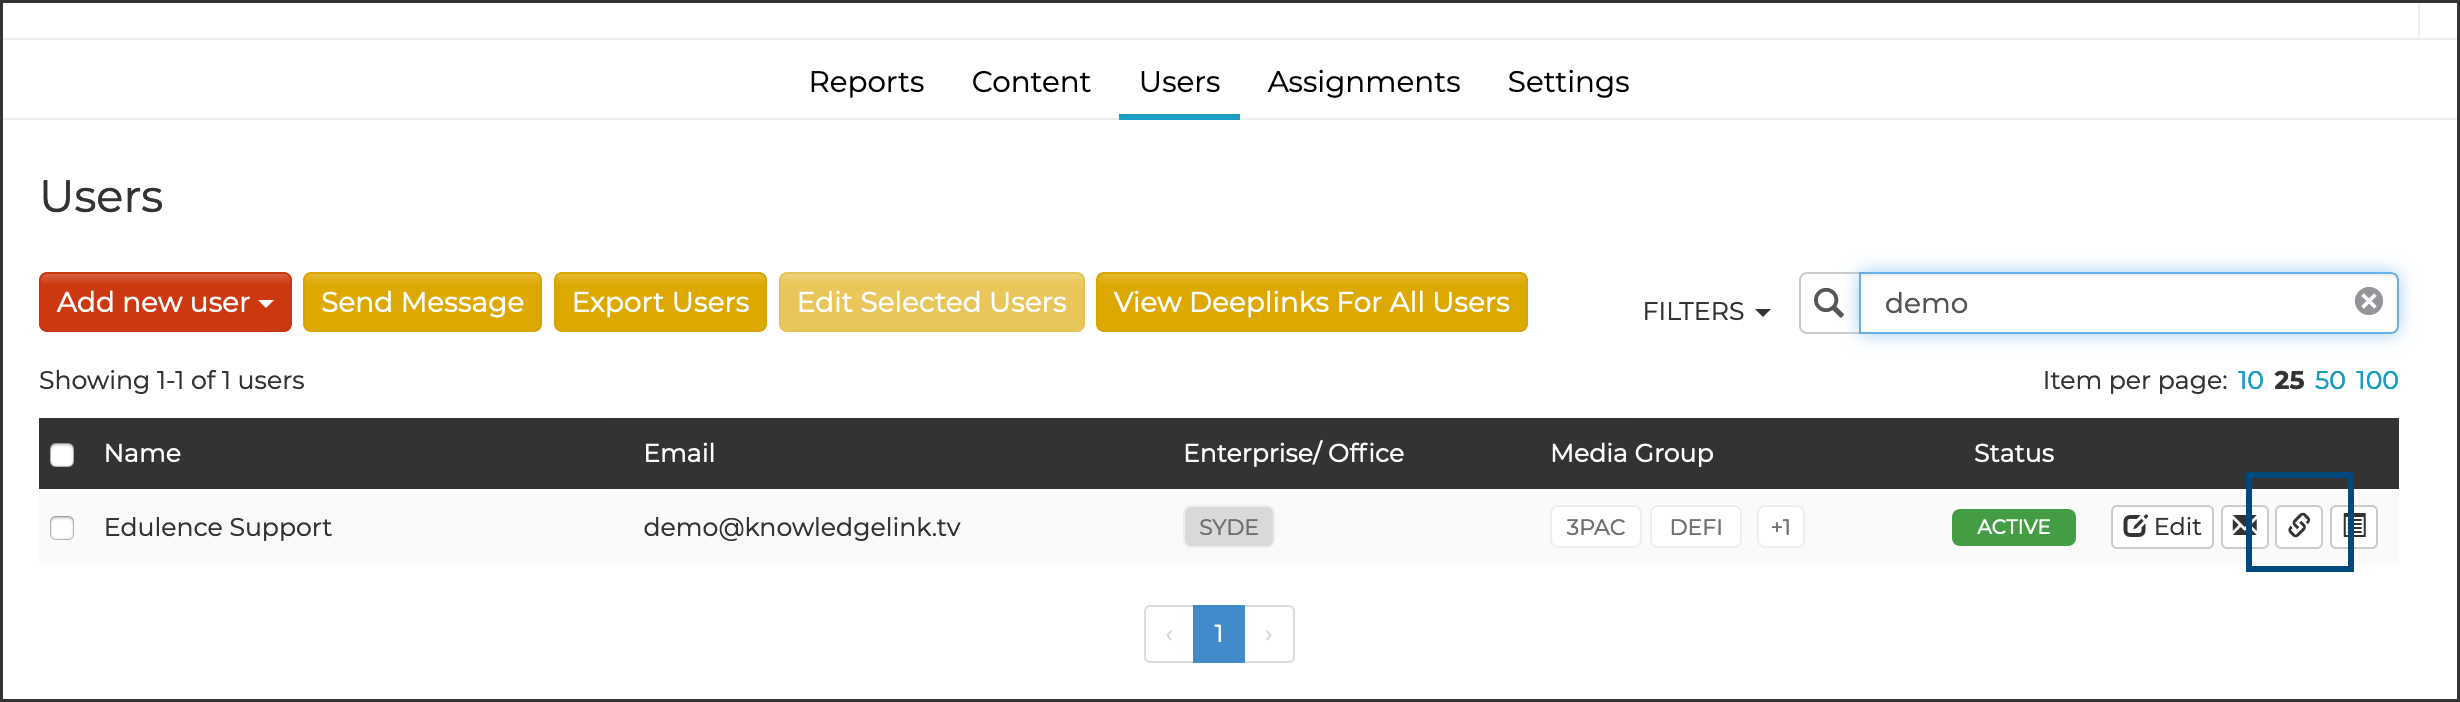Click the envelope message icon for Edulence Support
2460x702 pixels.
click(2244, 526)
